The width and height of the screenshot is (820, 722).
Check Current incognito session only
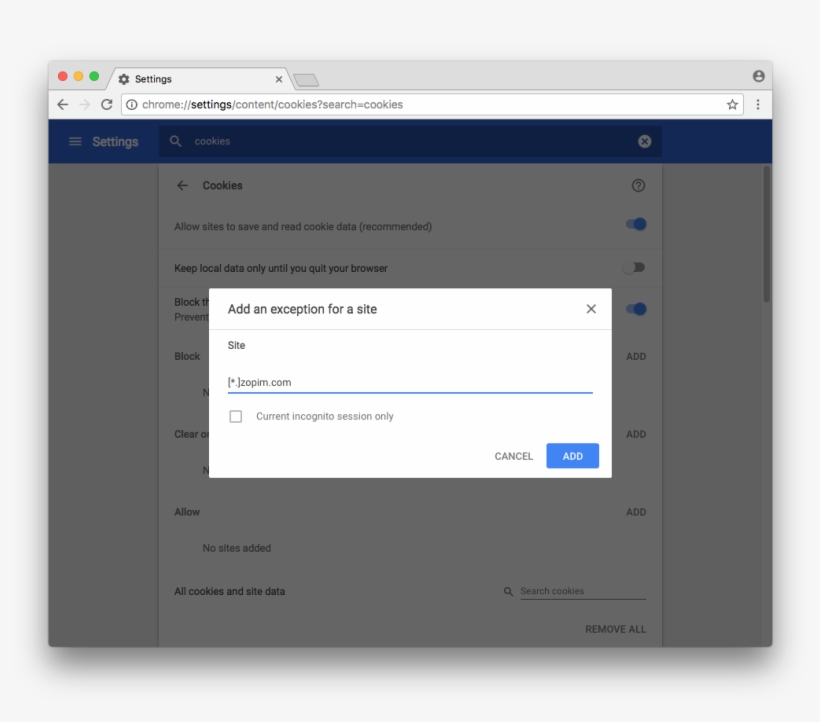236,416
